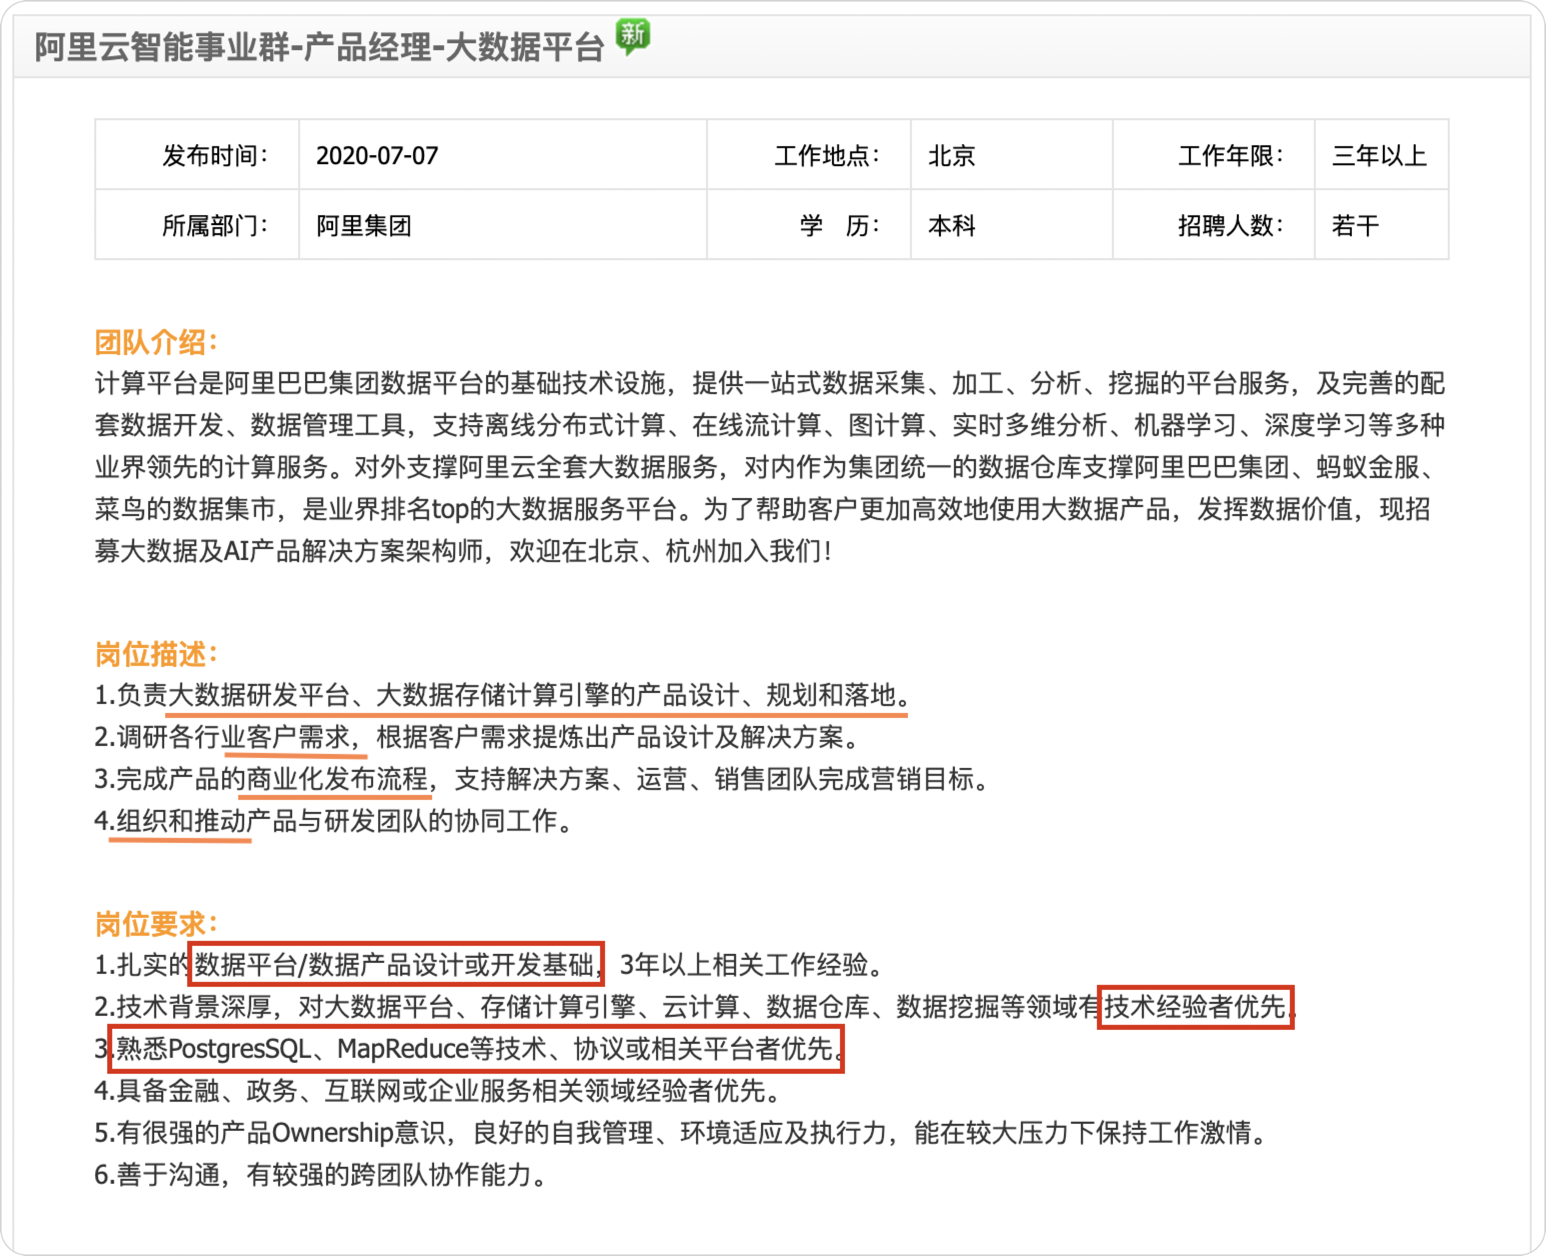Click requirement item 3.熟悉PostgresSQL、MapReduce
Viewport: 1546px width, 1256px height.
coord(470,1049)
